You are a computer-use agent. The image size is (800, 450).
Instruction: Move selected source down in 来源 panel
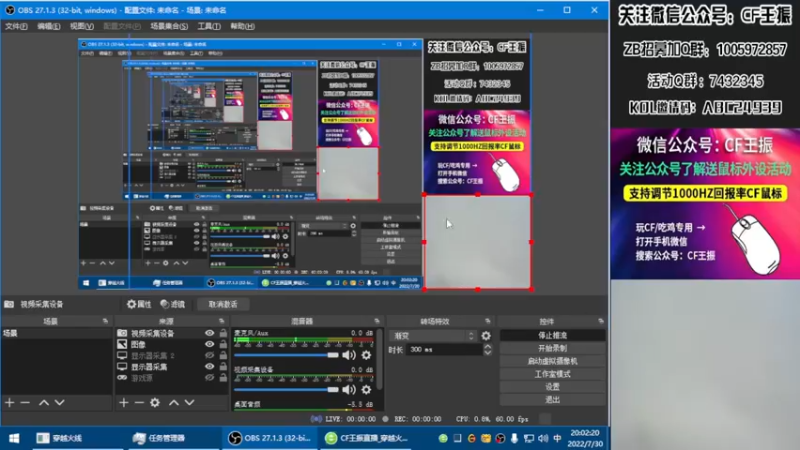tap(189, 403)
